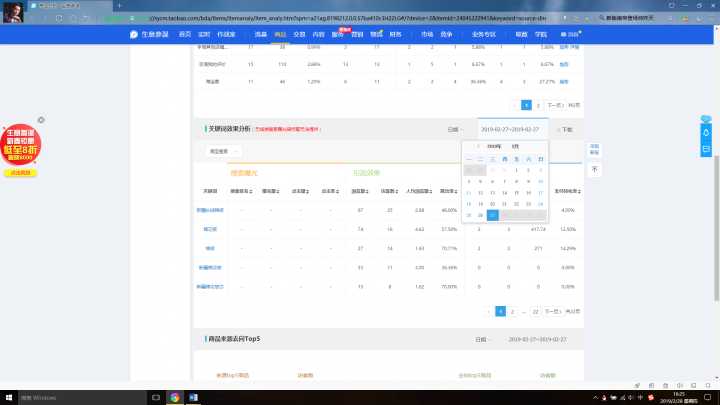Open fifth keyword link in the table
720x405 pixels.
coord(210,287)
